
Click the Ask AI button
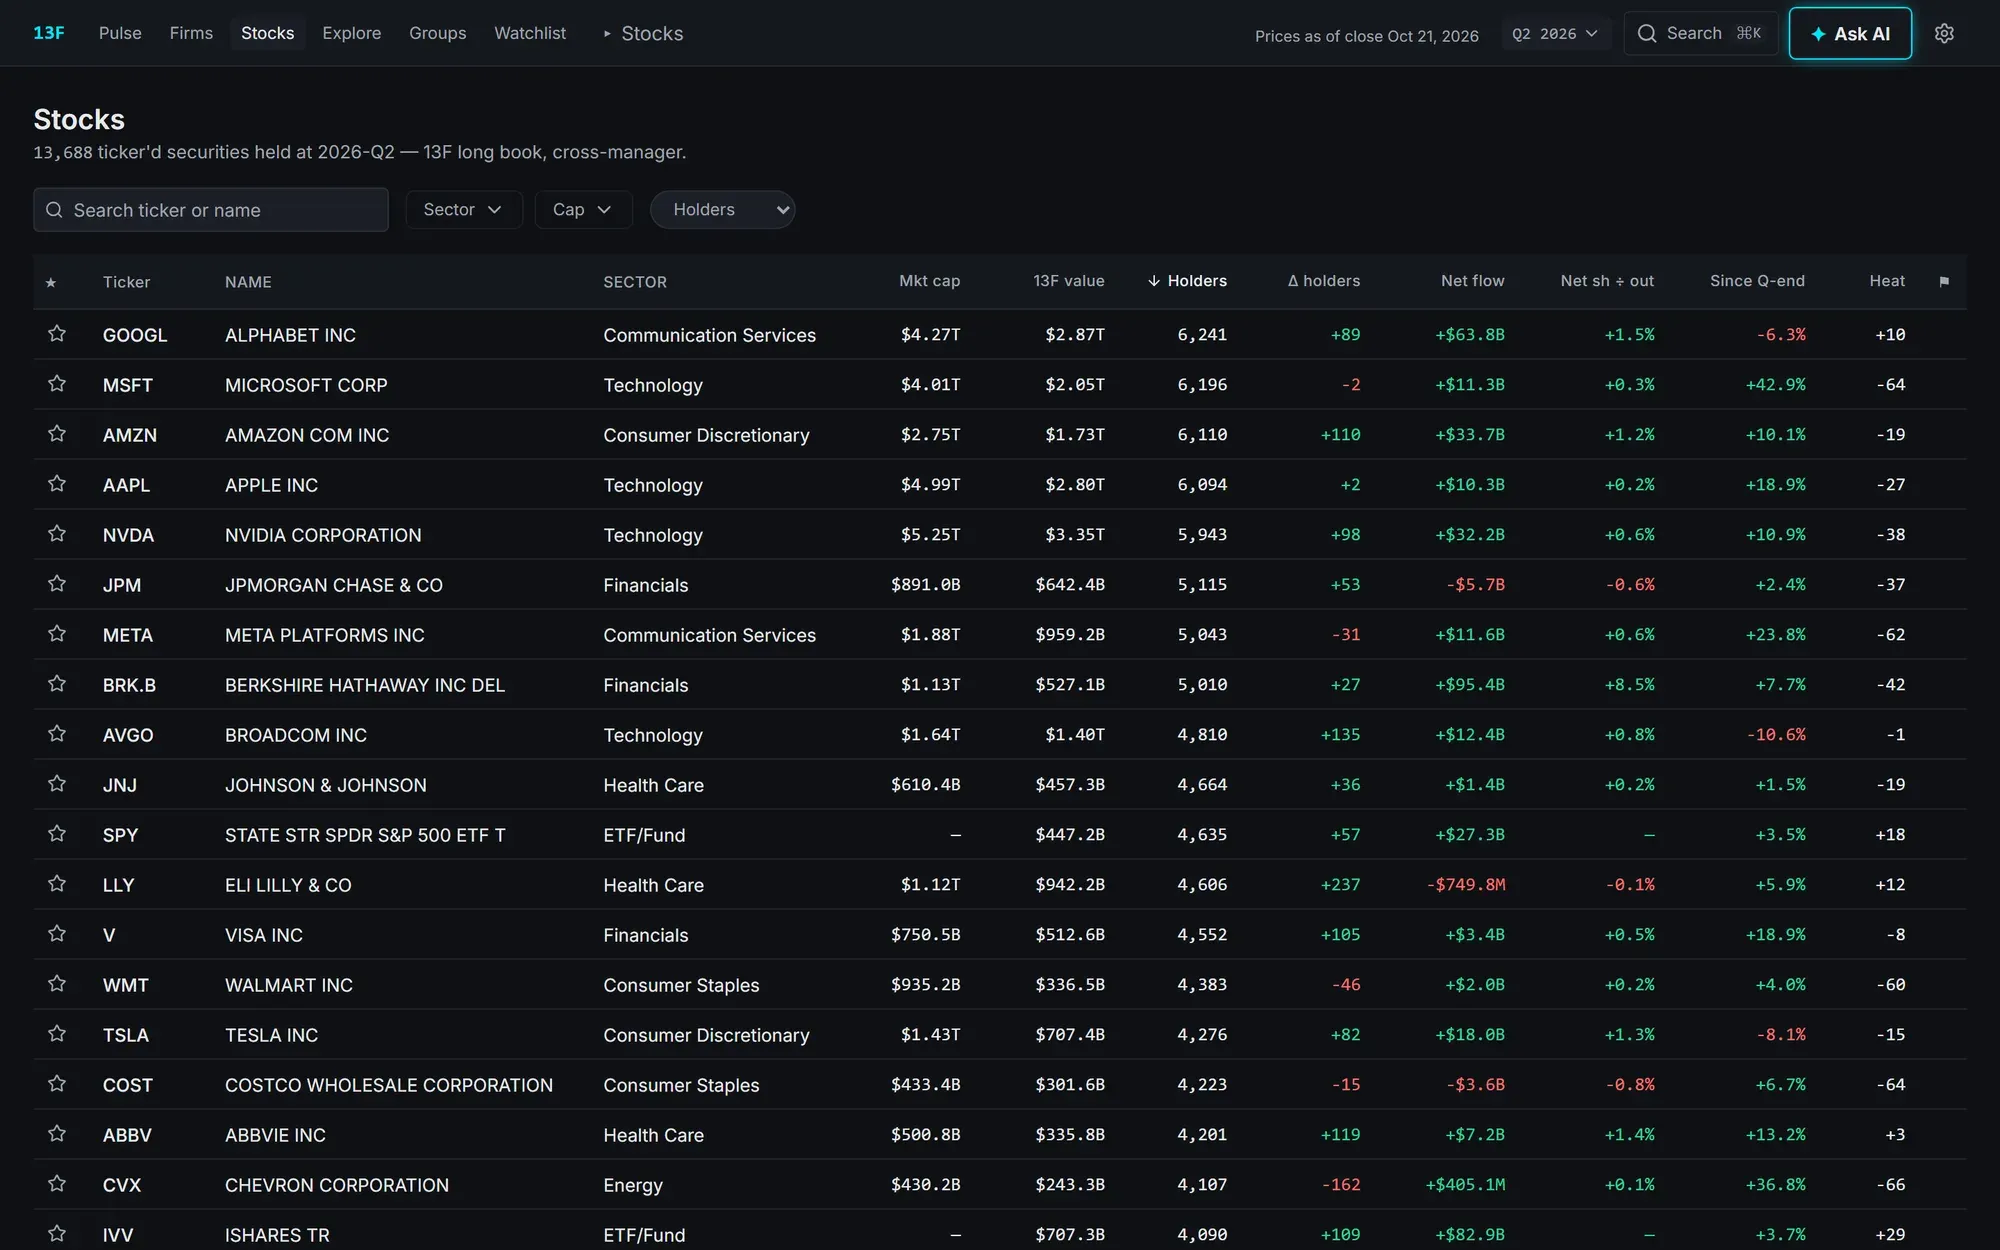pyautogui.click(x=1850, y=34)
